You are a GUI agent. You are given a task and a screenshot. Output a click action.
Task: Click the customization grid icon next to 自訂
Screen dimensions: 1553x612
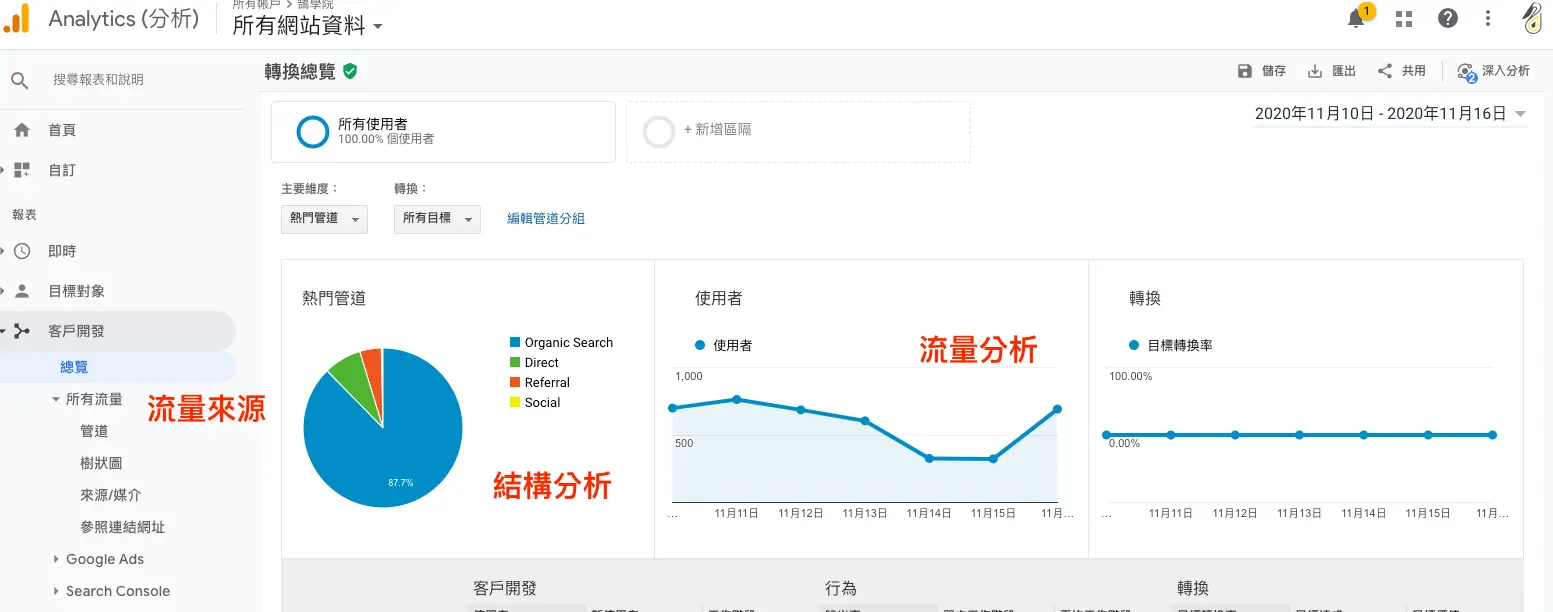[x=22, y=170]
